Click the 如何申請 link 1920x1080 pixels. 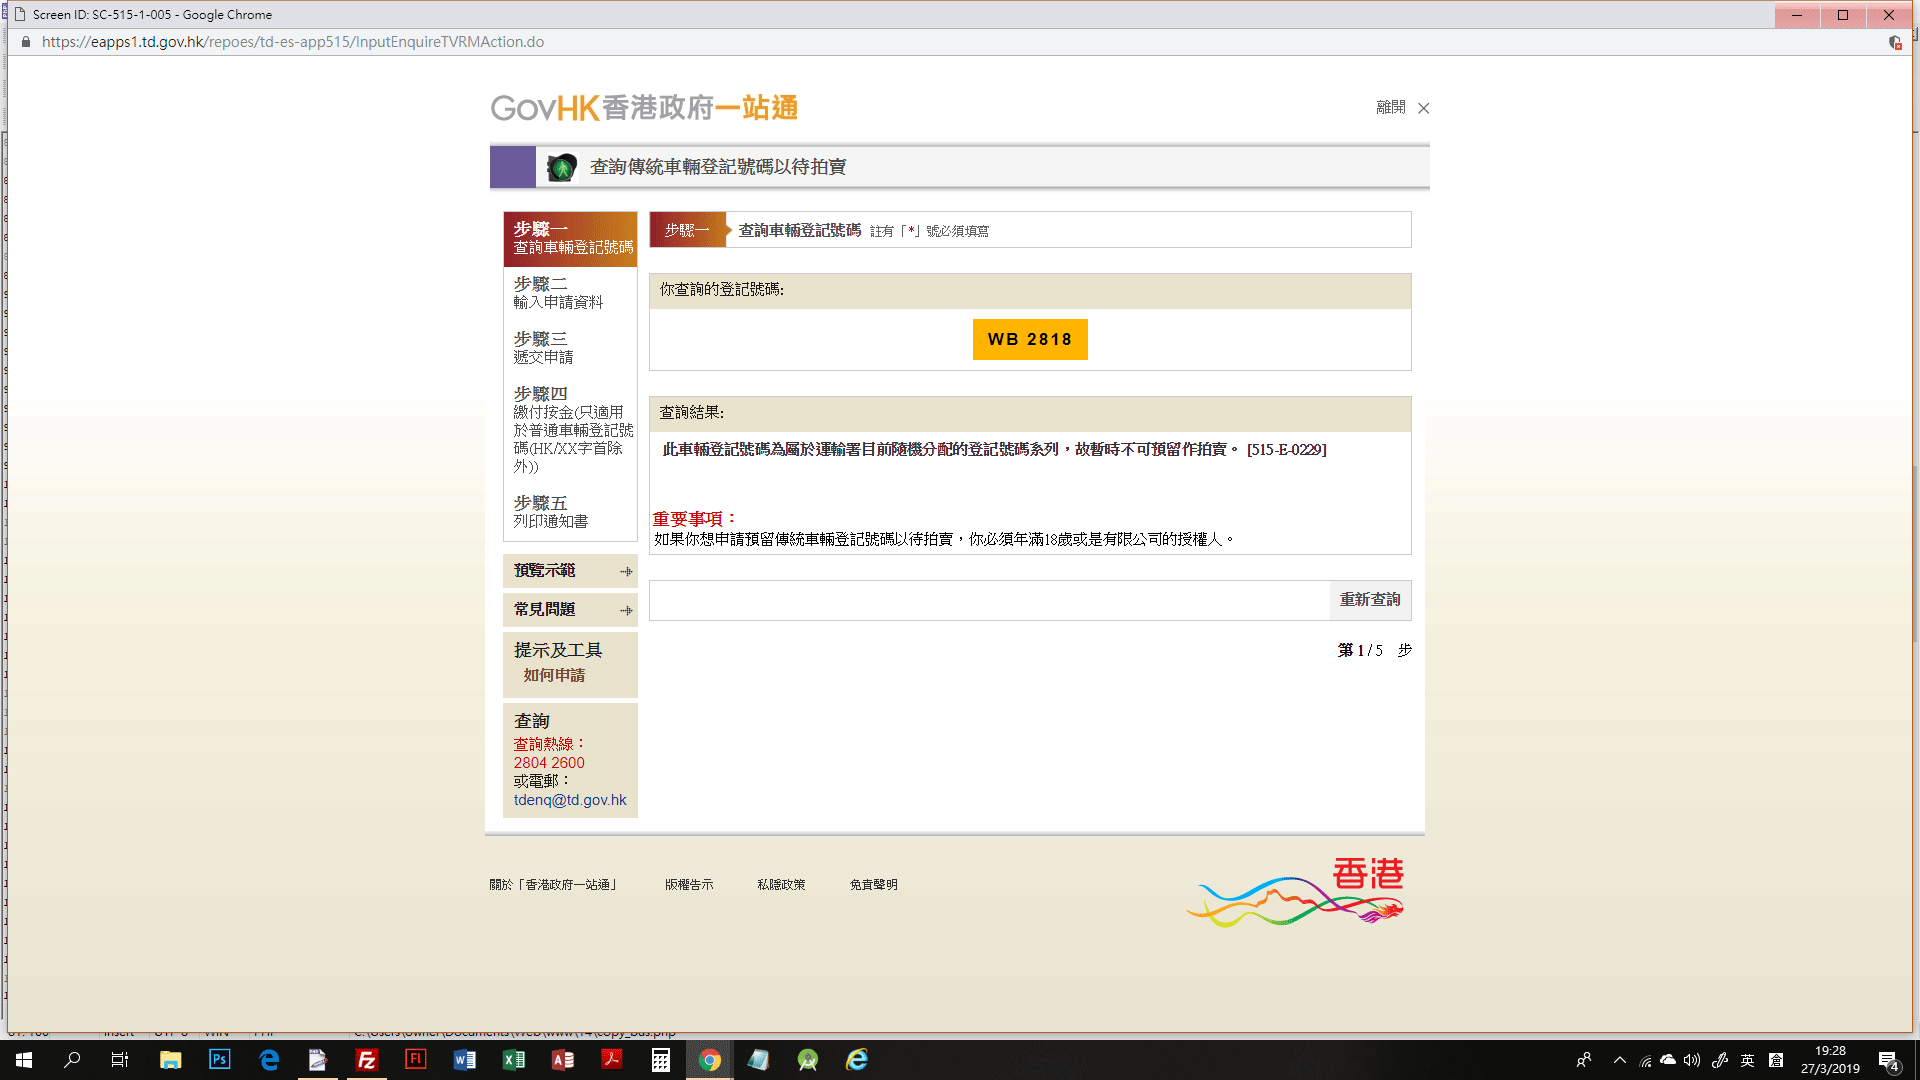pyautogui.click(x=554, y=675)
